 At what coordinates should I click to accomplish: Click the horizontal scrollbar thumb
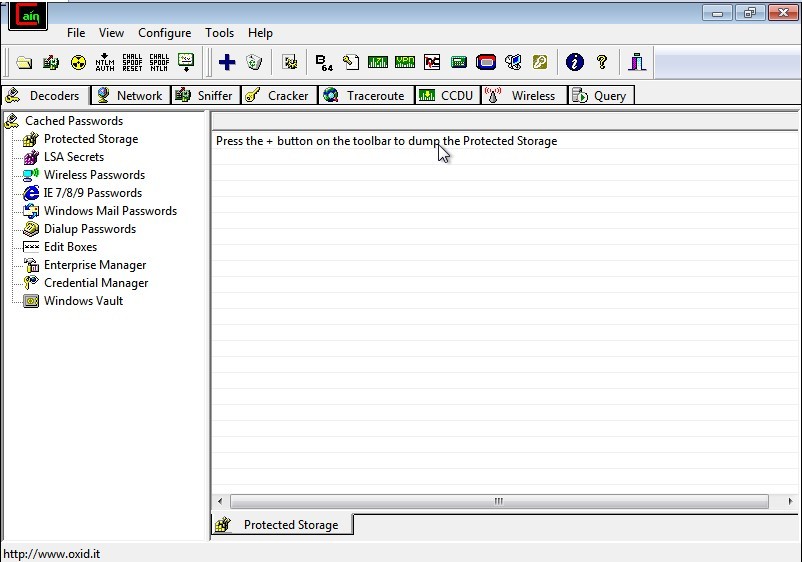point(499,501)
